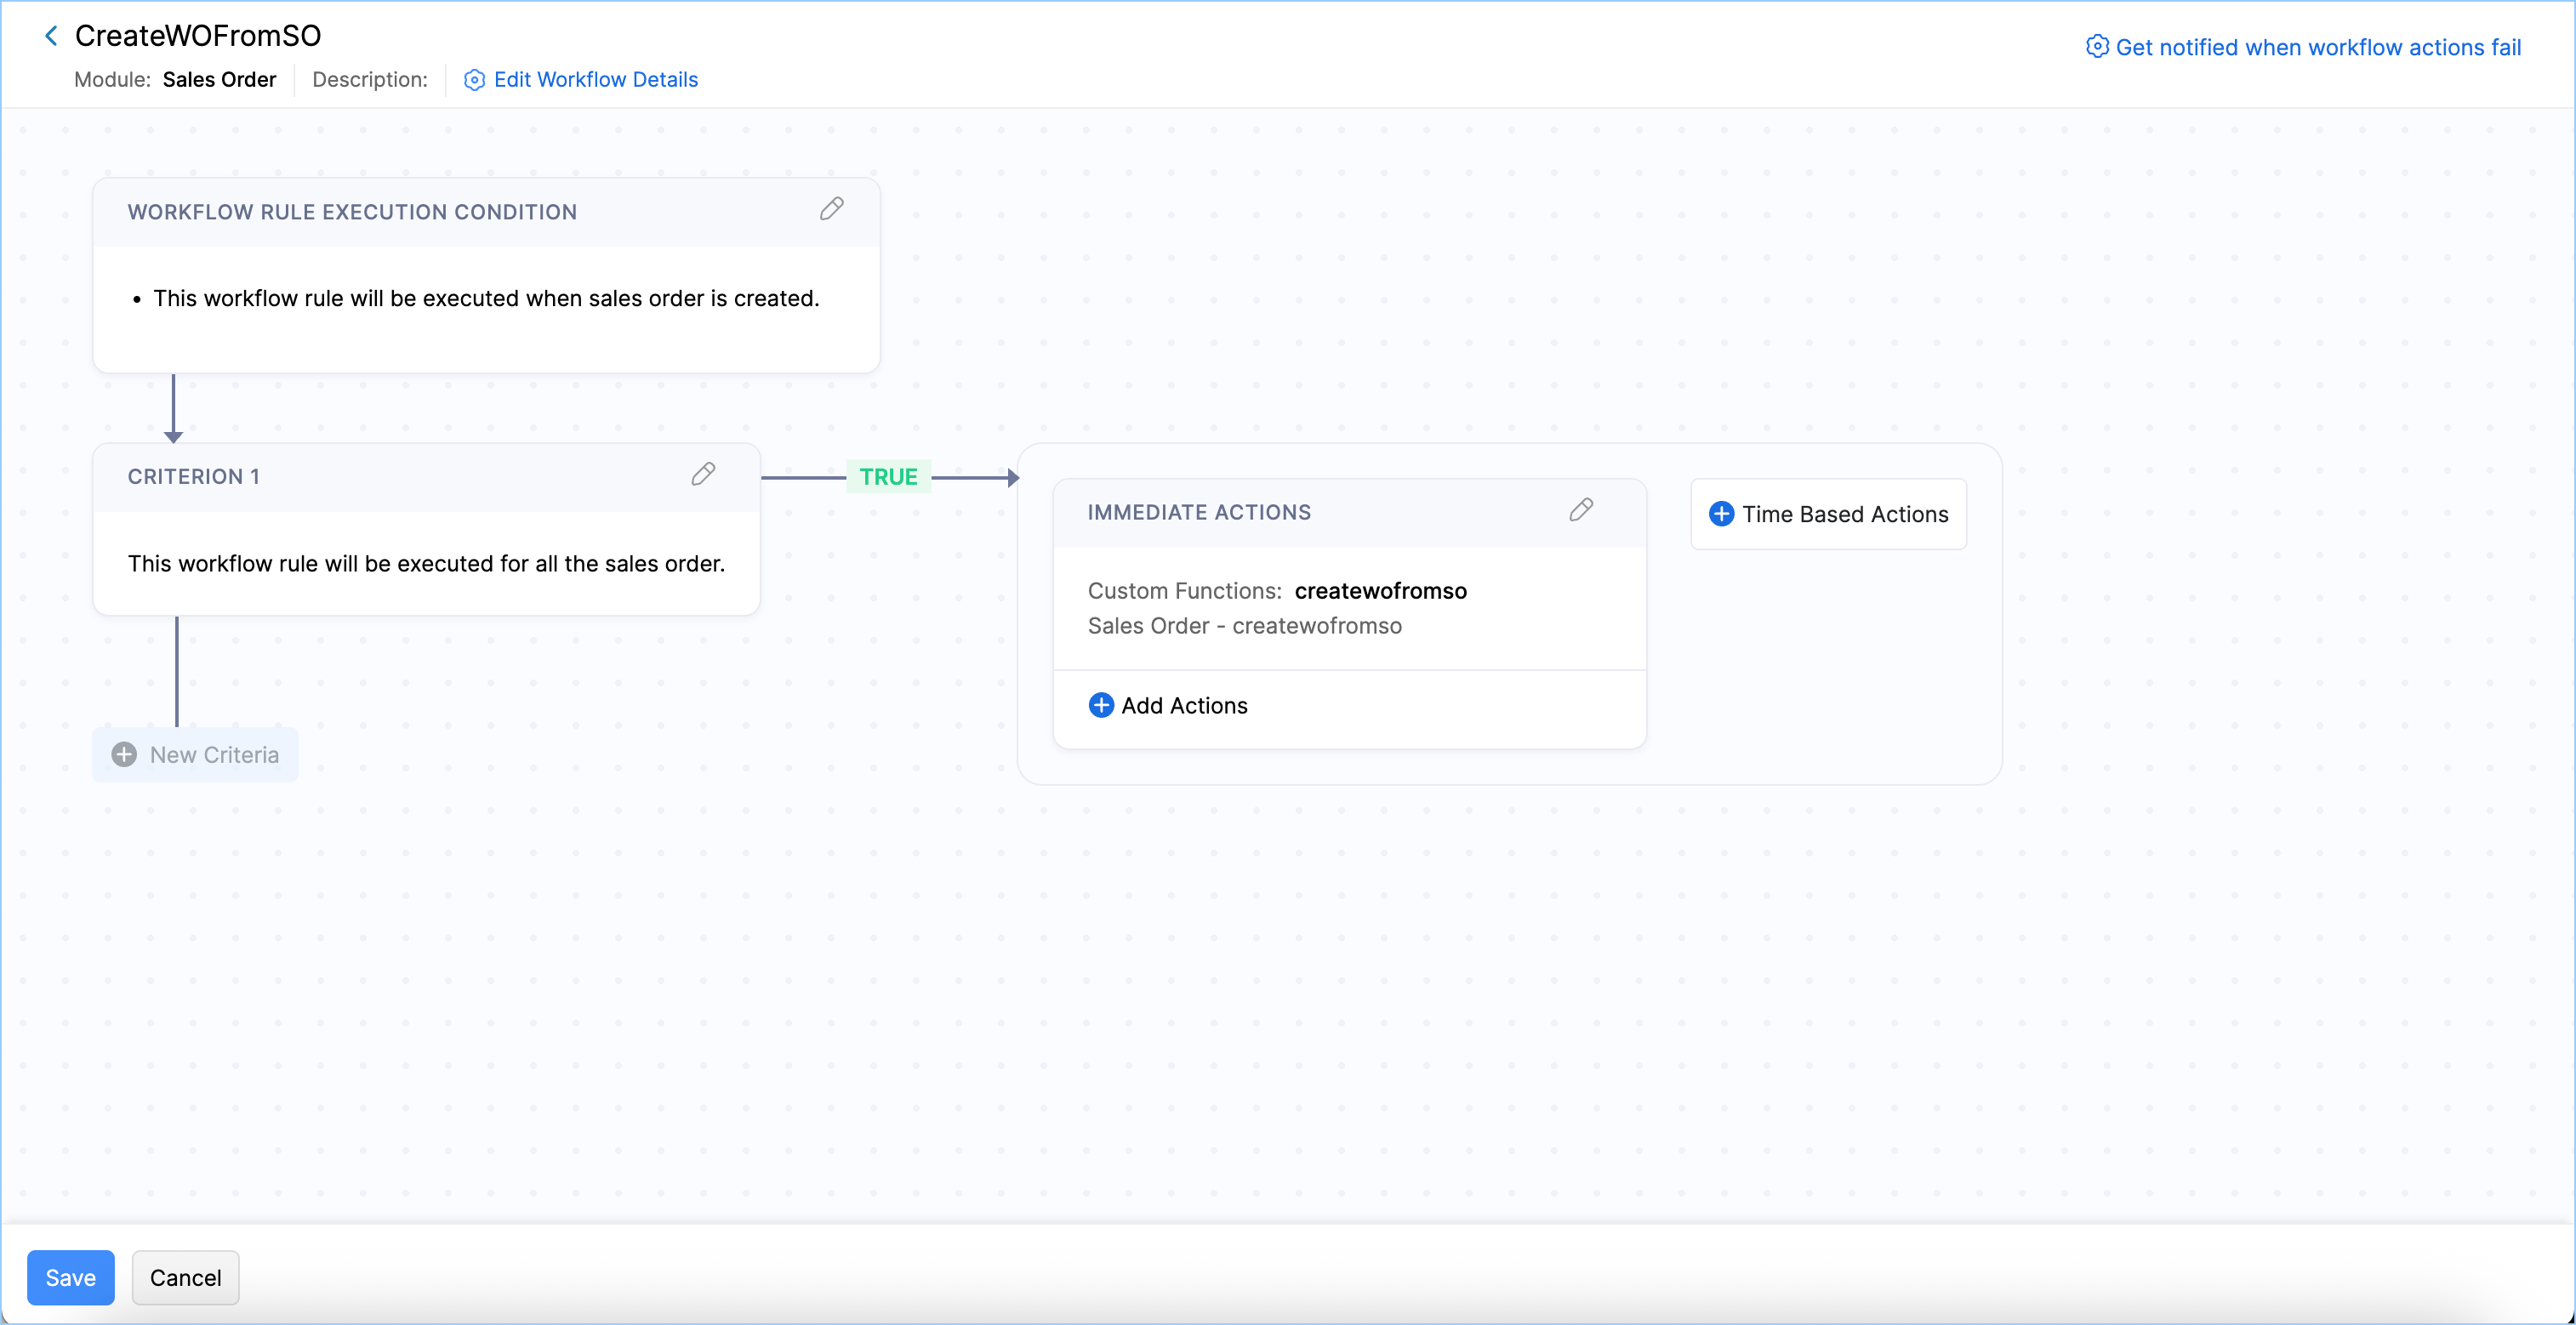Screen dimensions: 2576x1325
Task: Click the plus icon beside Add Actions
Action: click(1100, 705)
